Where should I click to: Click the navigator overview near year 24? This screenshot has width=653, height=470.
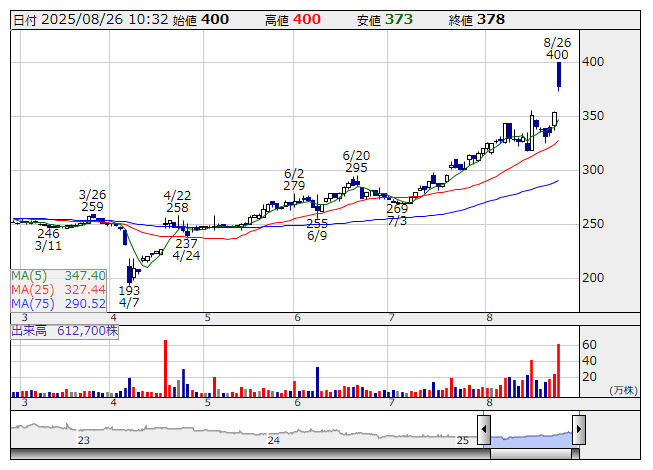[x=274, y=434]
